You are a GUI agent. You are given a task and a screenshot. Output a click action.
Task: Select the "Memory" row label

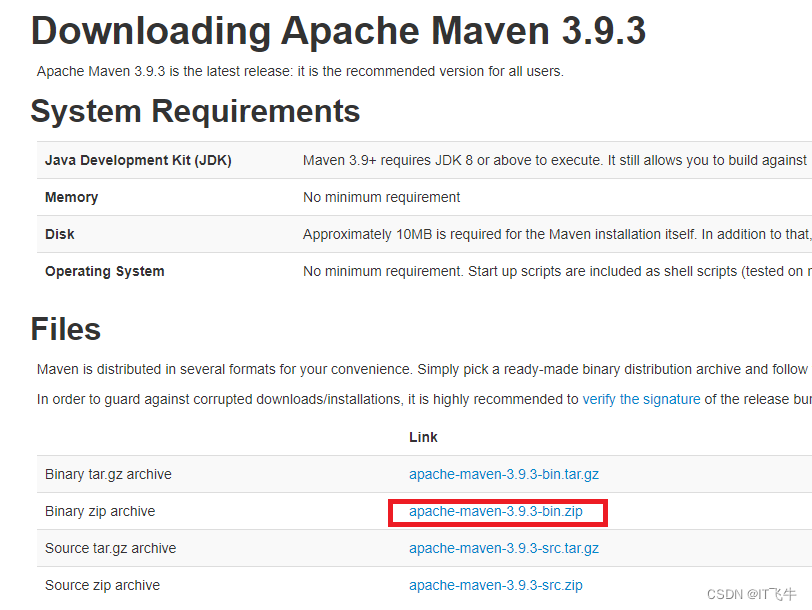tap(71, 197)
